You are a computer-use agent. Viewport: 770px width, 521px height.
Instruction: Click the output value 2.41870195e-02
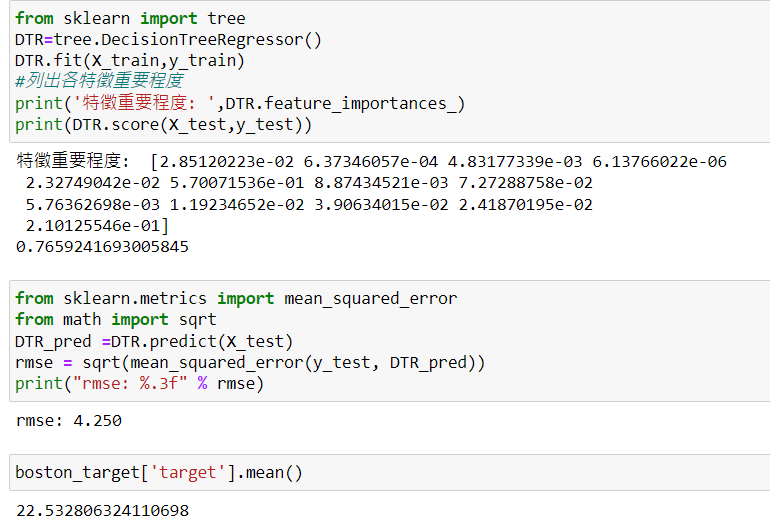tap(526, 204)
